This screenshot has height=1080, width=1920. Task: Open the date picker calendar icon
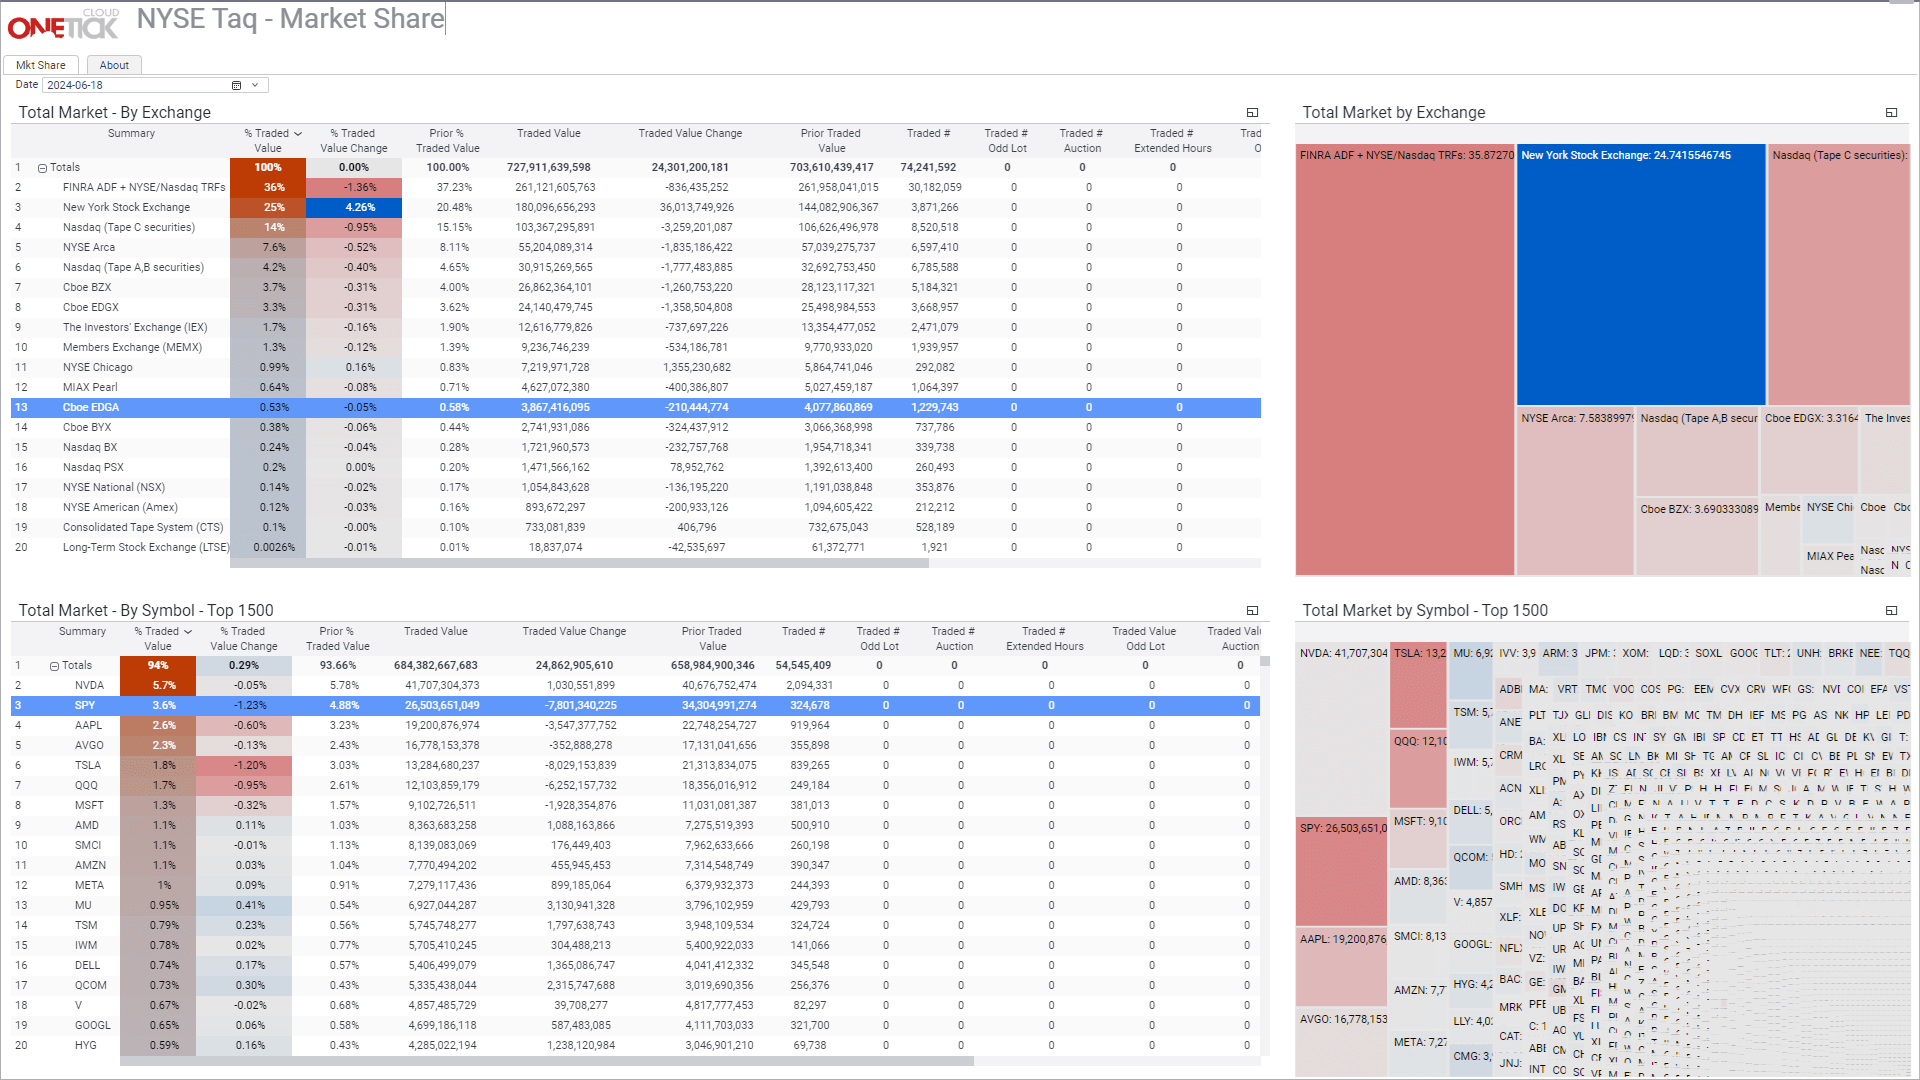pyautogui.click(x=237, y=86)
